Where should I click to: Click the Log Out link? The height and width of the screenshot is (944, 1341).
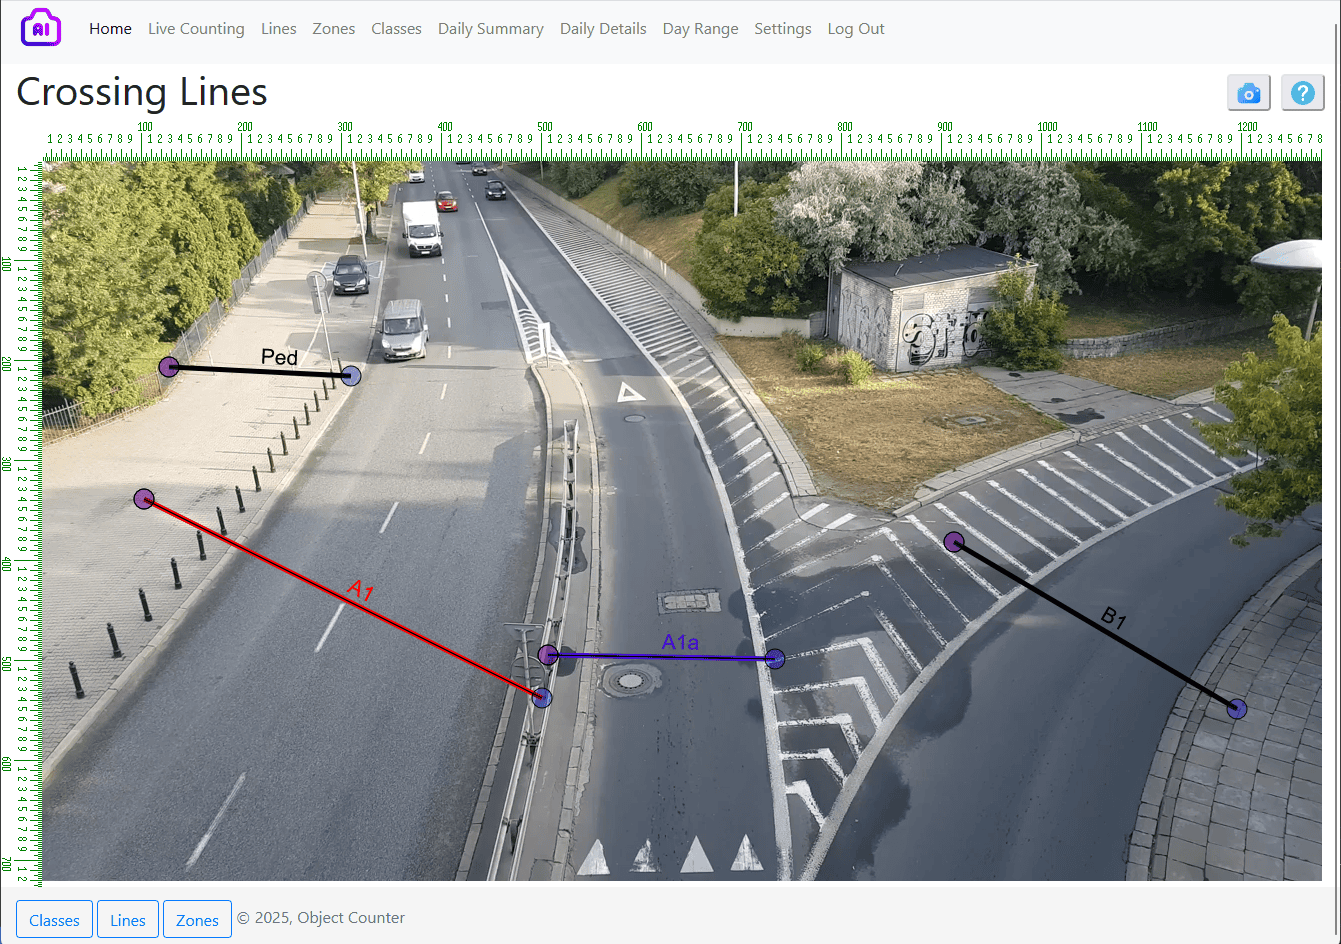pyautogui.click(x=855, y=29)
